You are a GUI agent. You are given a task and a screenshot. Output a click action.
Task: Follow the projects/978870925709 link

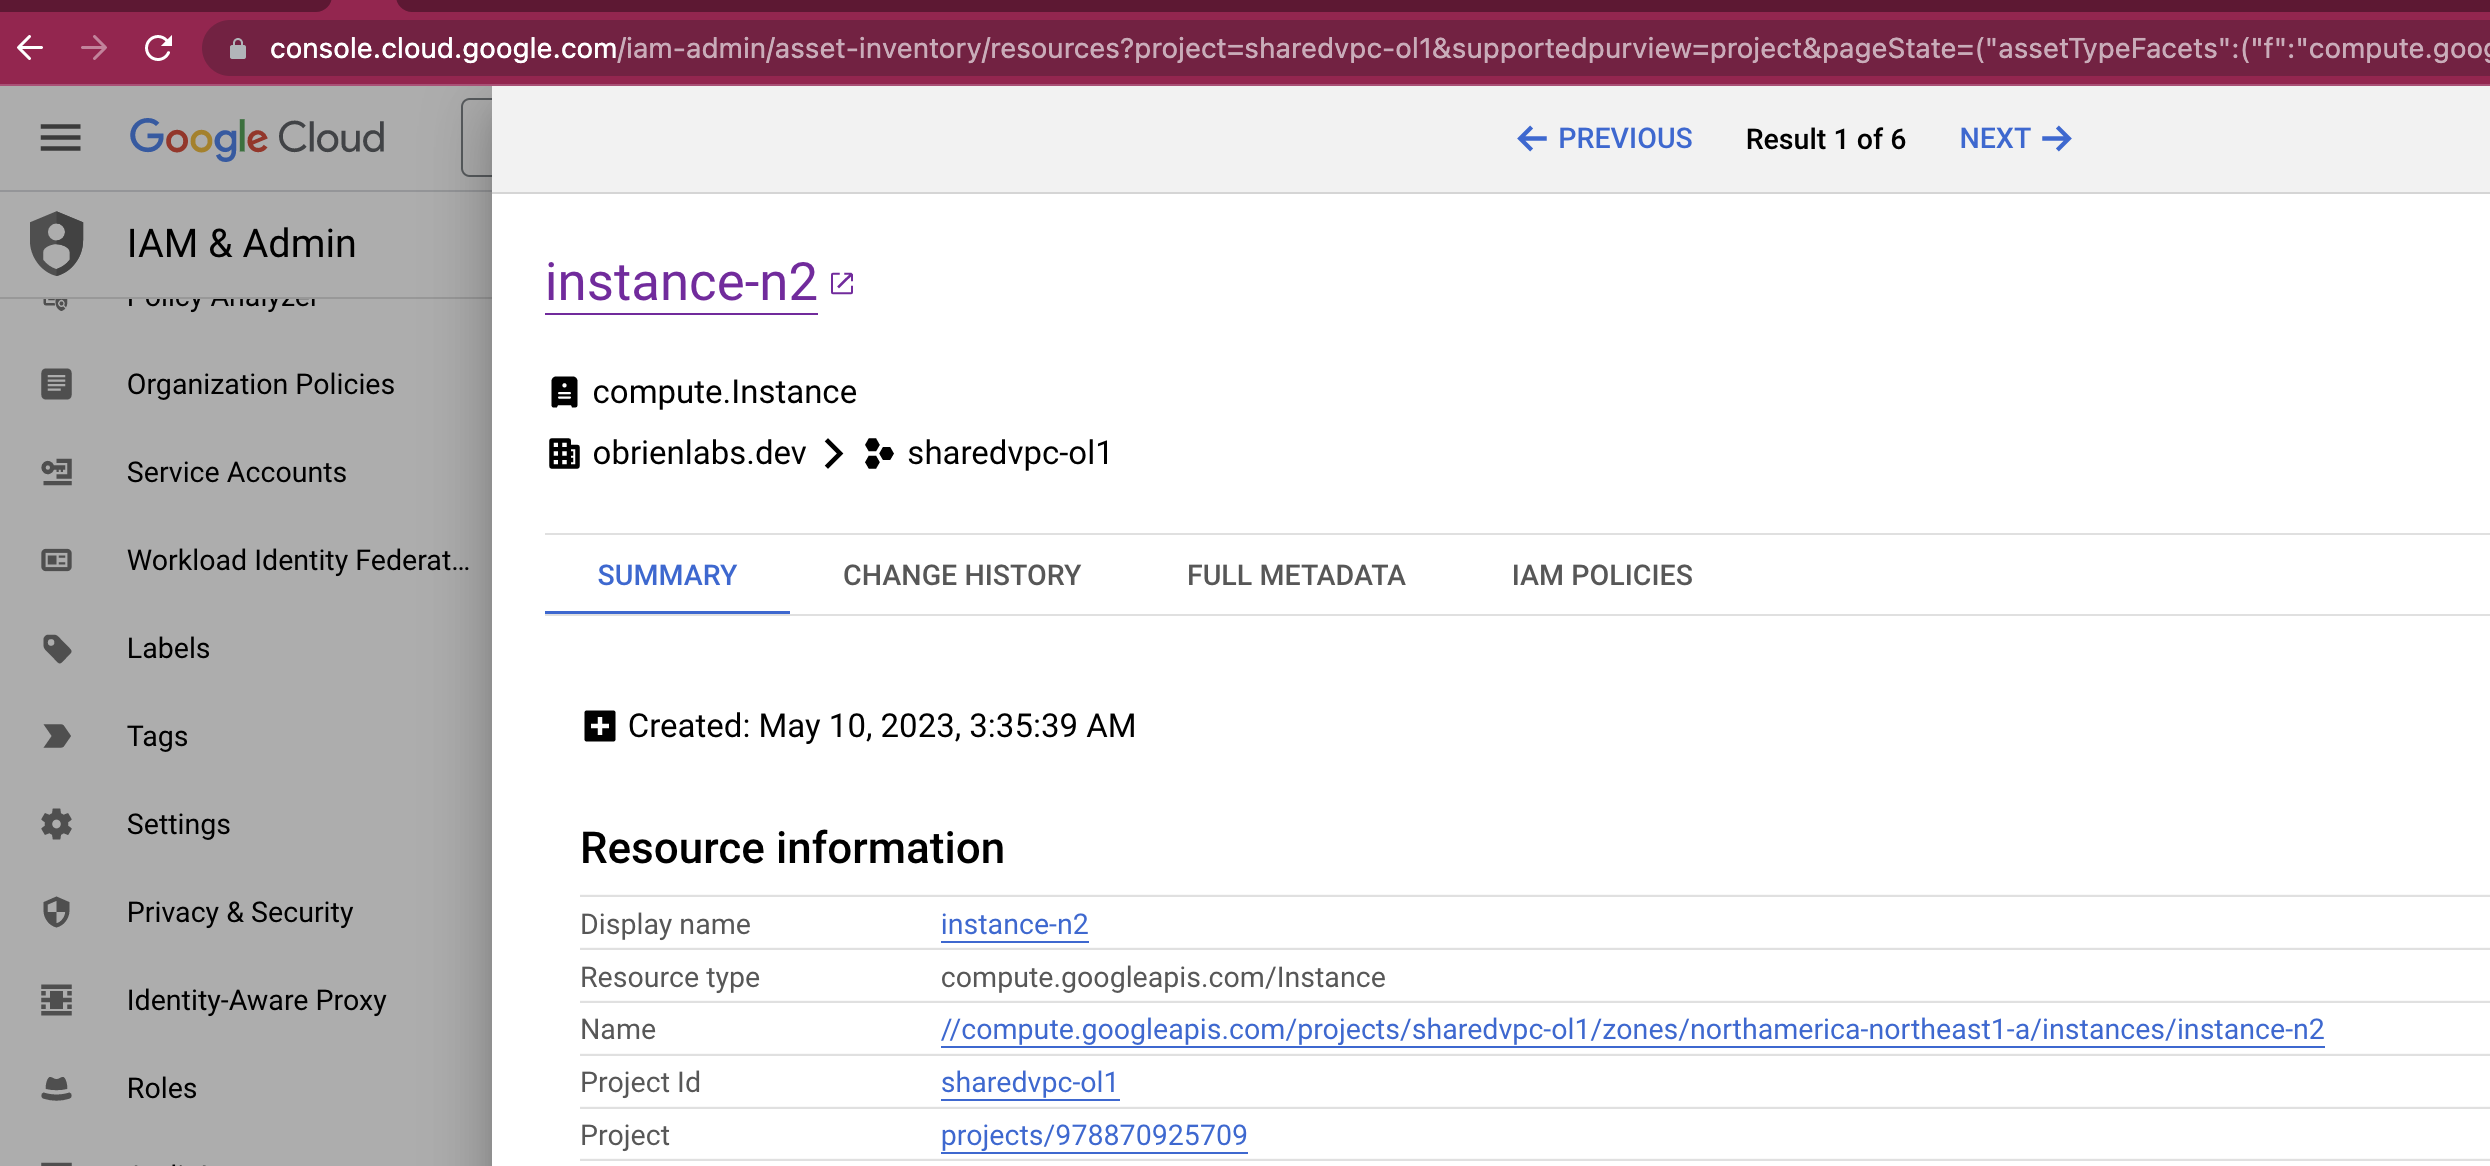1093,1135
